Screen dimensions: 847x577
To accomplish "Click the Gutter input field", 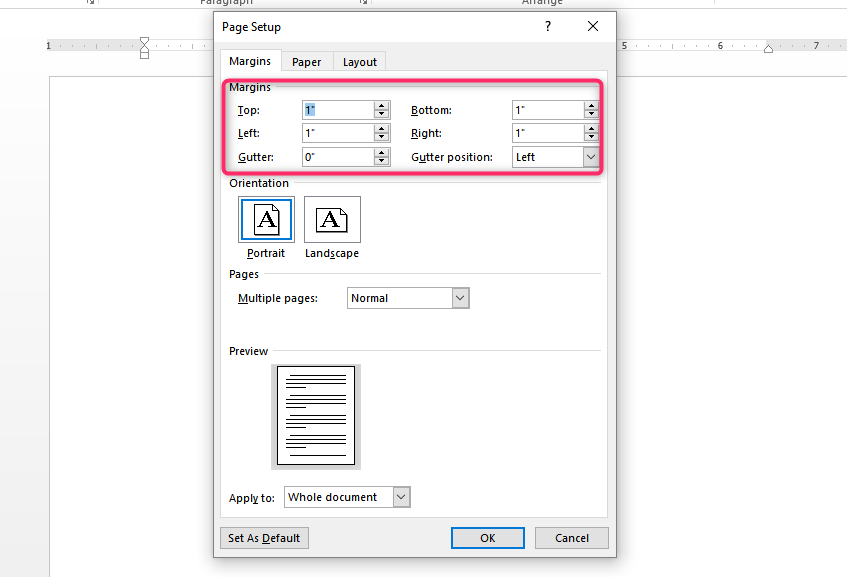I will tap(338, 157).
